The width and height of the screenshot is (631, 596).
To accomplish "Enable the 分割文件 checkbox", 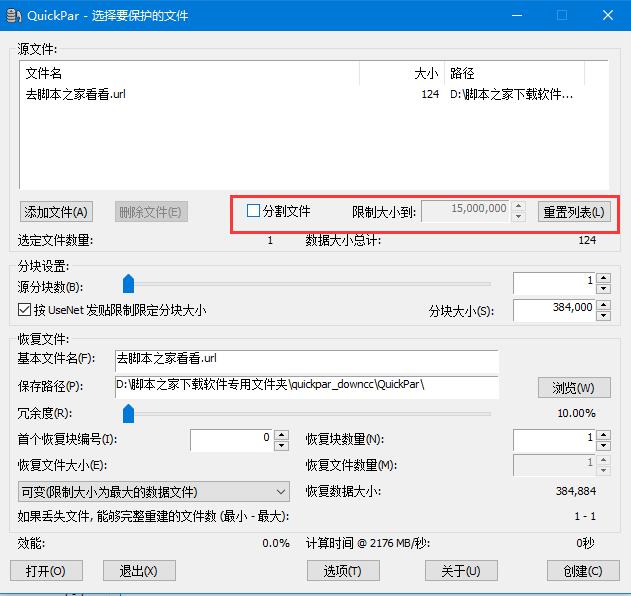I will (x=253, y=210).
